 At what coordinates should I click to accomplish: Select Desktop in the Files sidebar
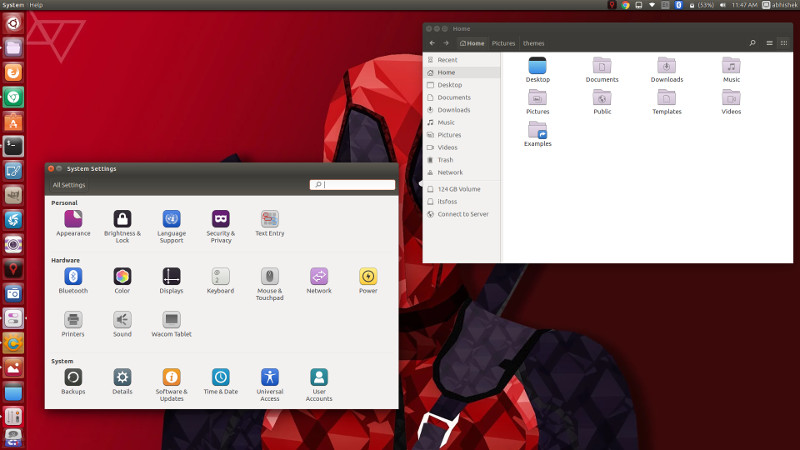462,85
